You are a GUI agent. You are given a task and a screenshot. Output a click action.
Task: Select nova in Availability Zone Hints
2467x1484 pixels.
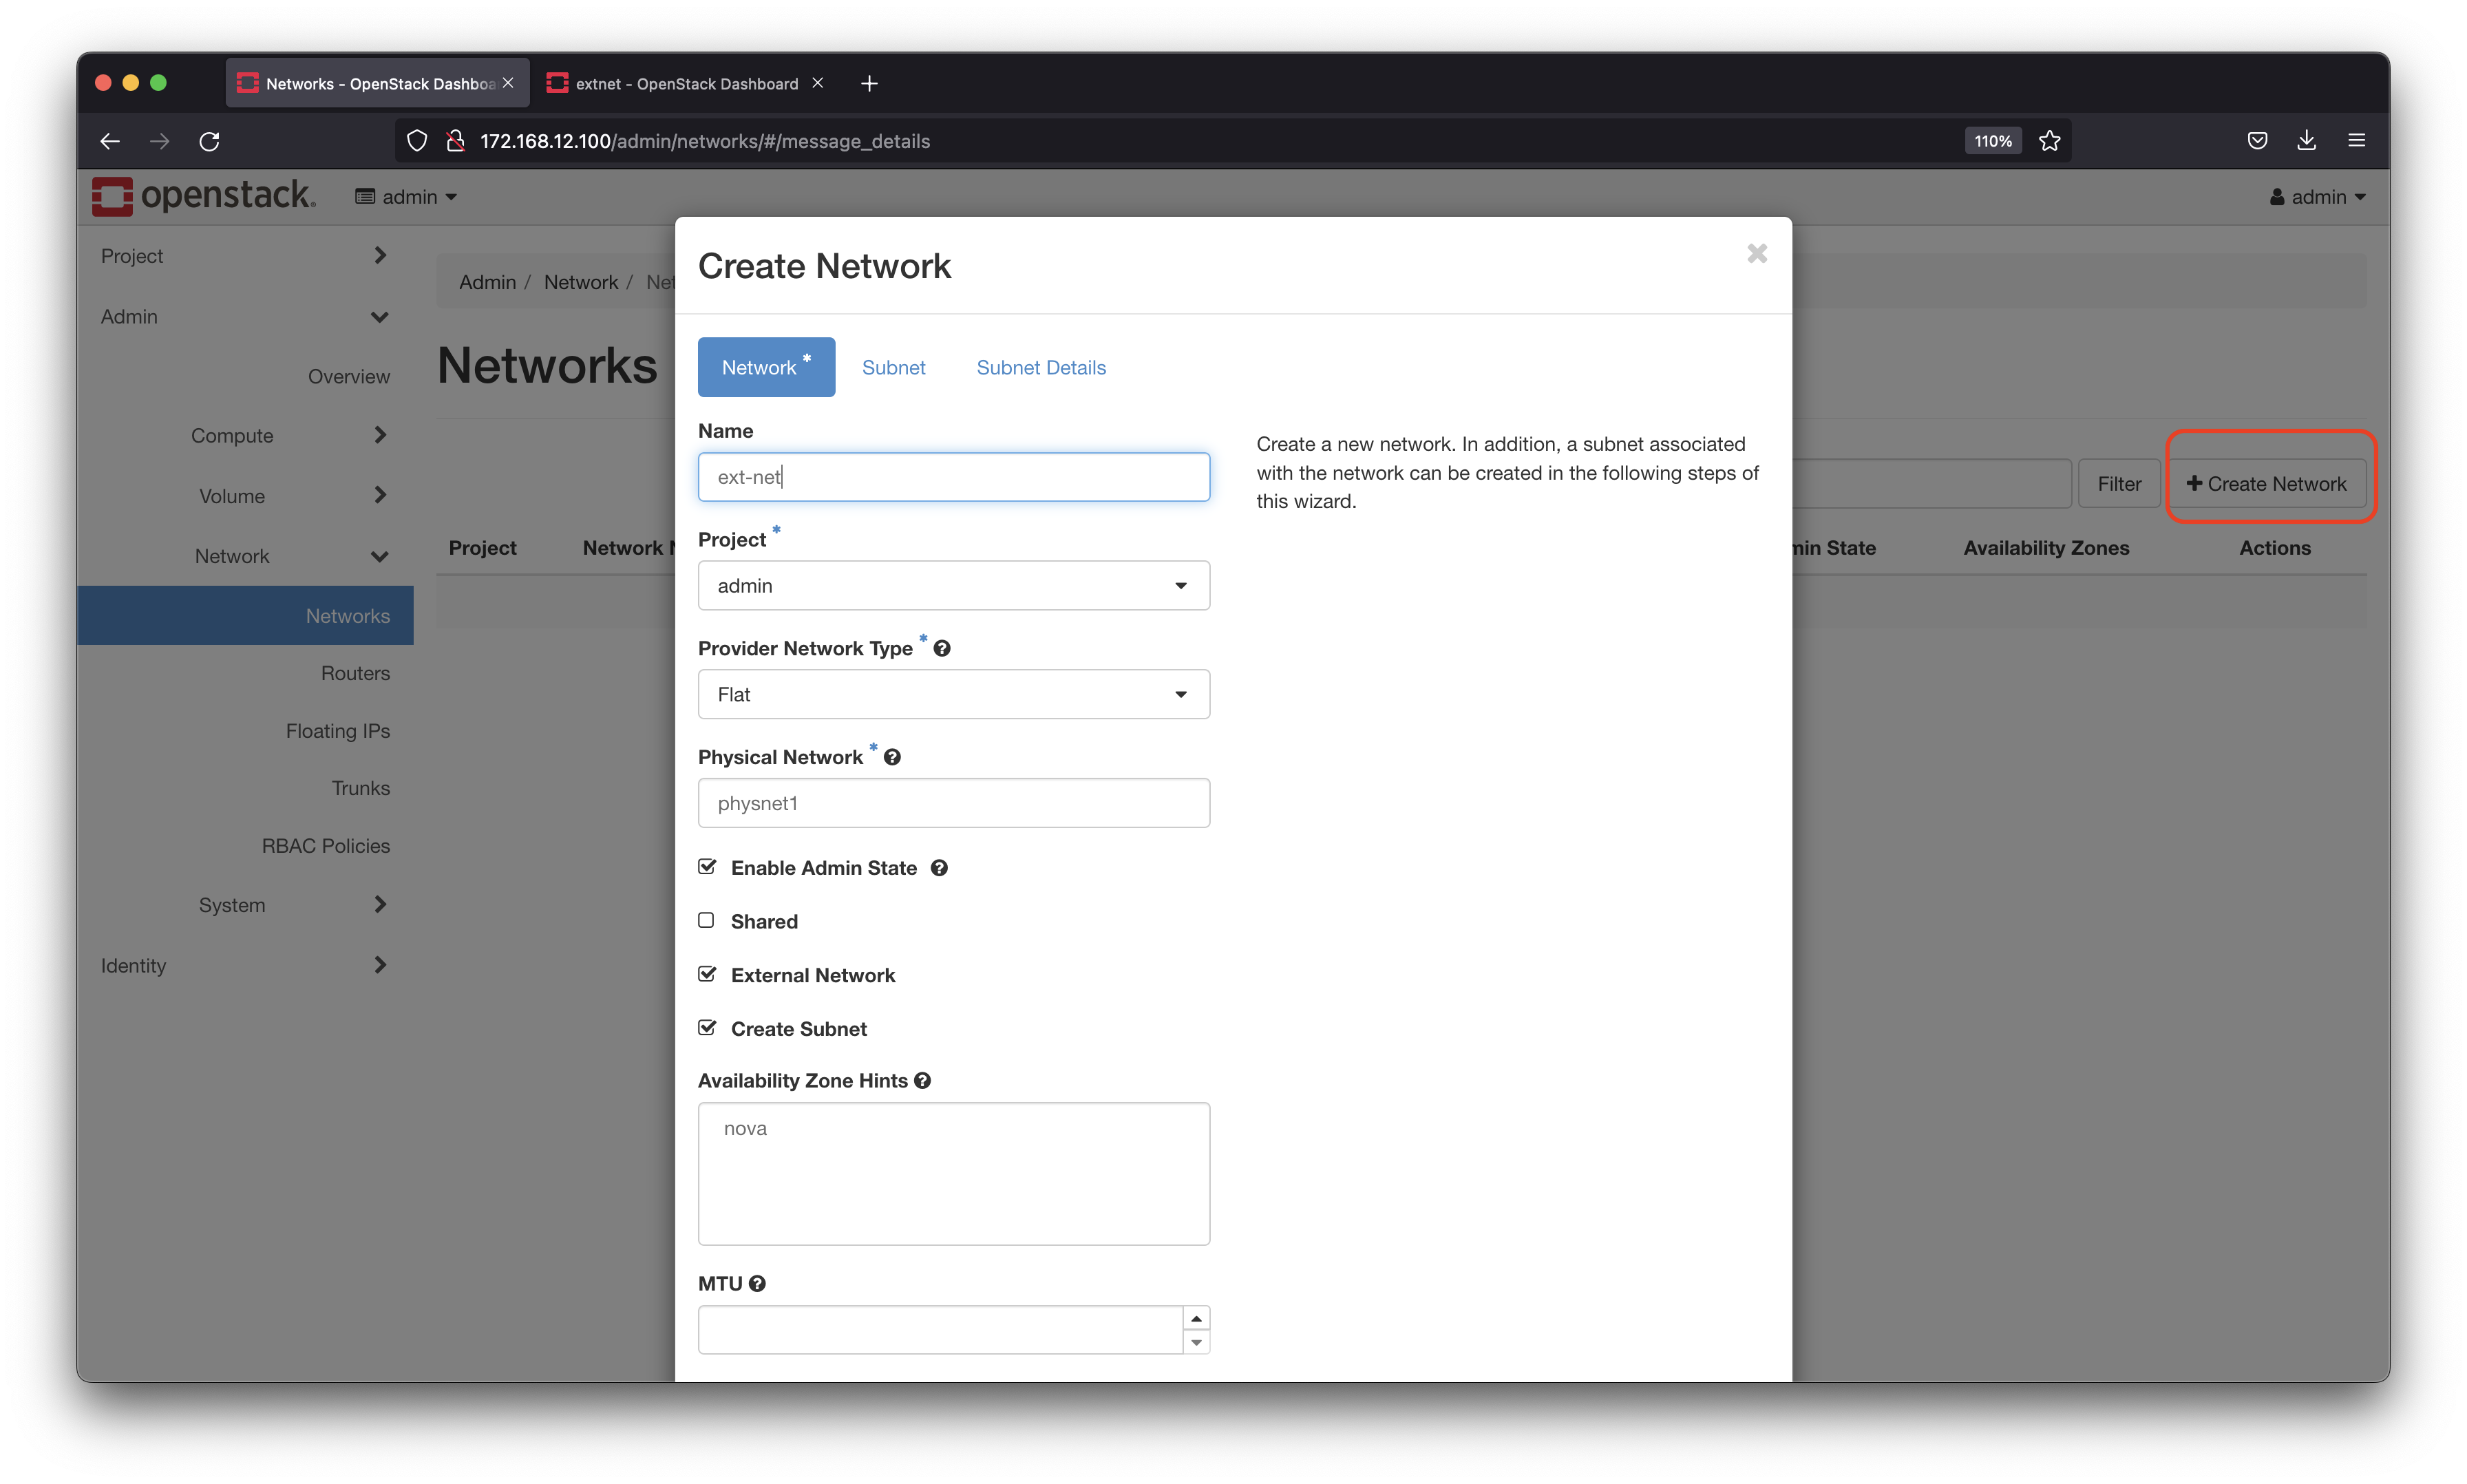(745, 1129)
